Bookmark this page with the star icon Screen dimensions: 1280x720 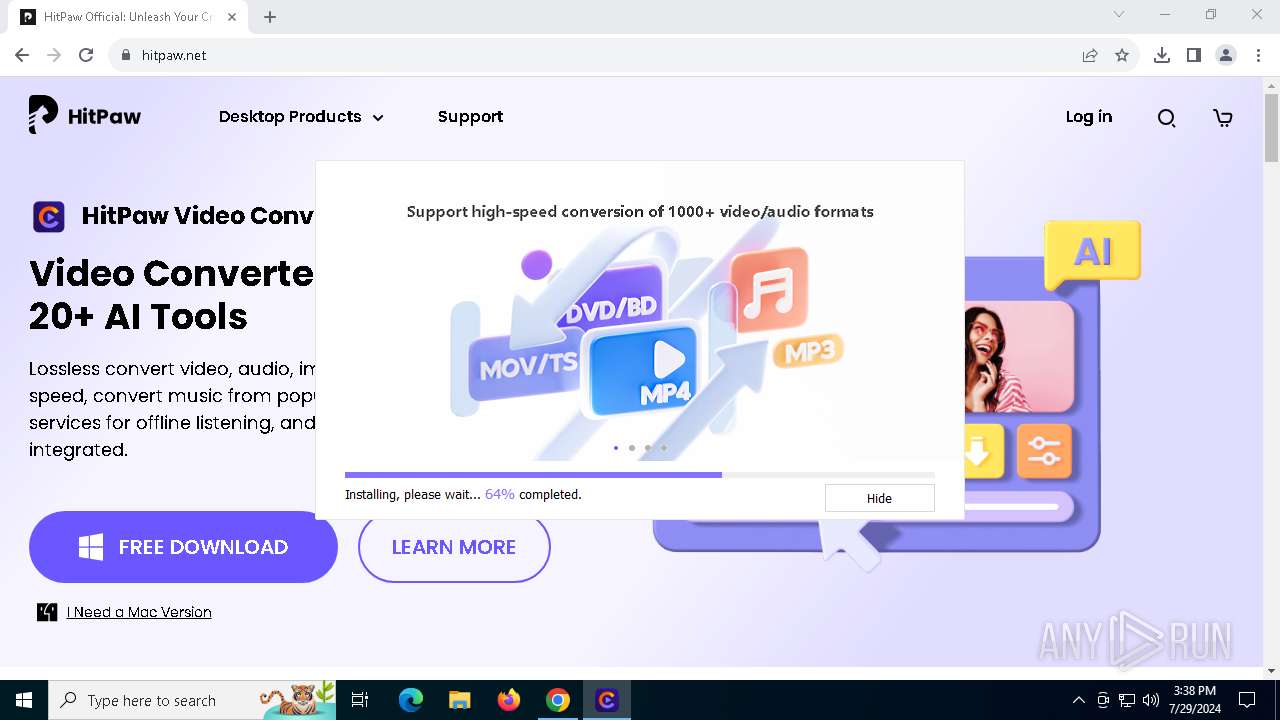[1122, 55]
